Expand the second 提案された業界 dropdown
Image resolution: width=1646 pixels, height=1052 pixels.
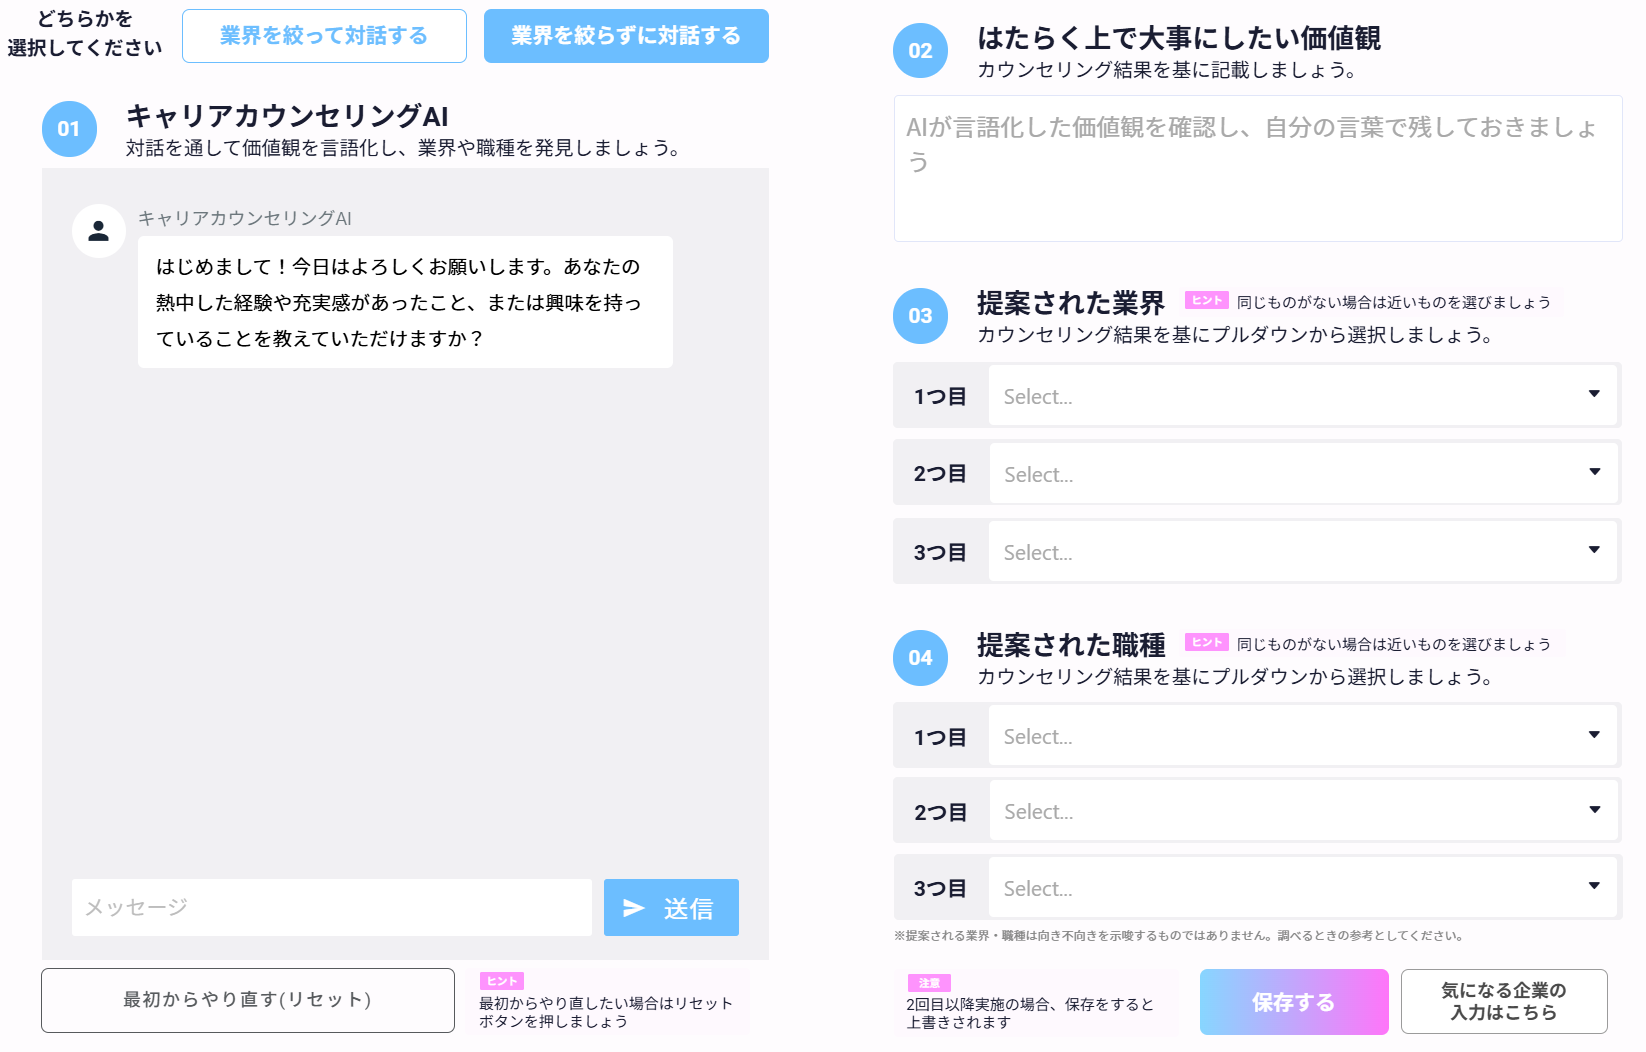coord(1302,474)
